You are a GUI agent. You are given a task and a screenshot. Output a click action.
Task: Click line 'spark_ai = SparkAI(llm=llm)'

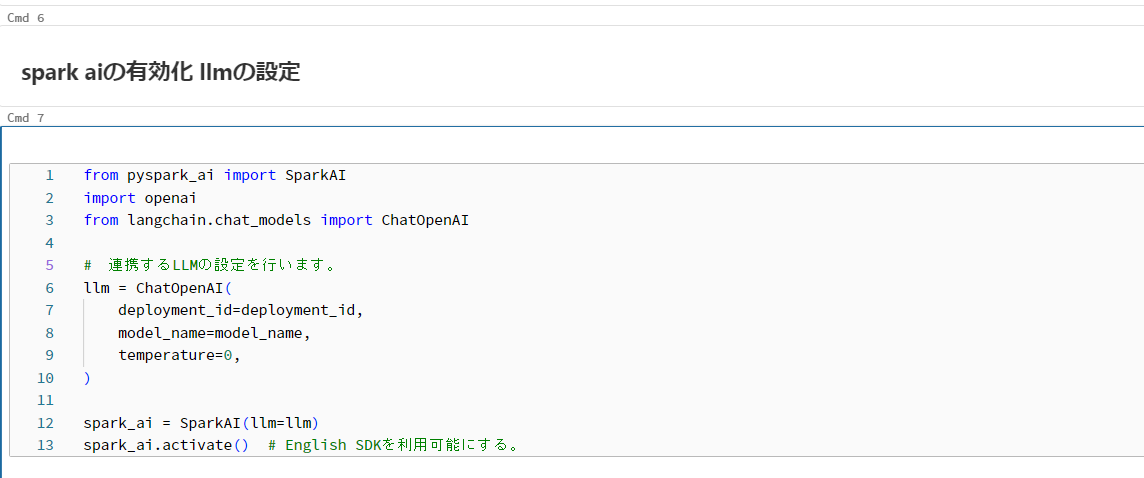point(201,423)
